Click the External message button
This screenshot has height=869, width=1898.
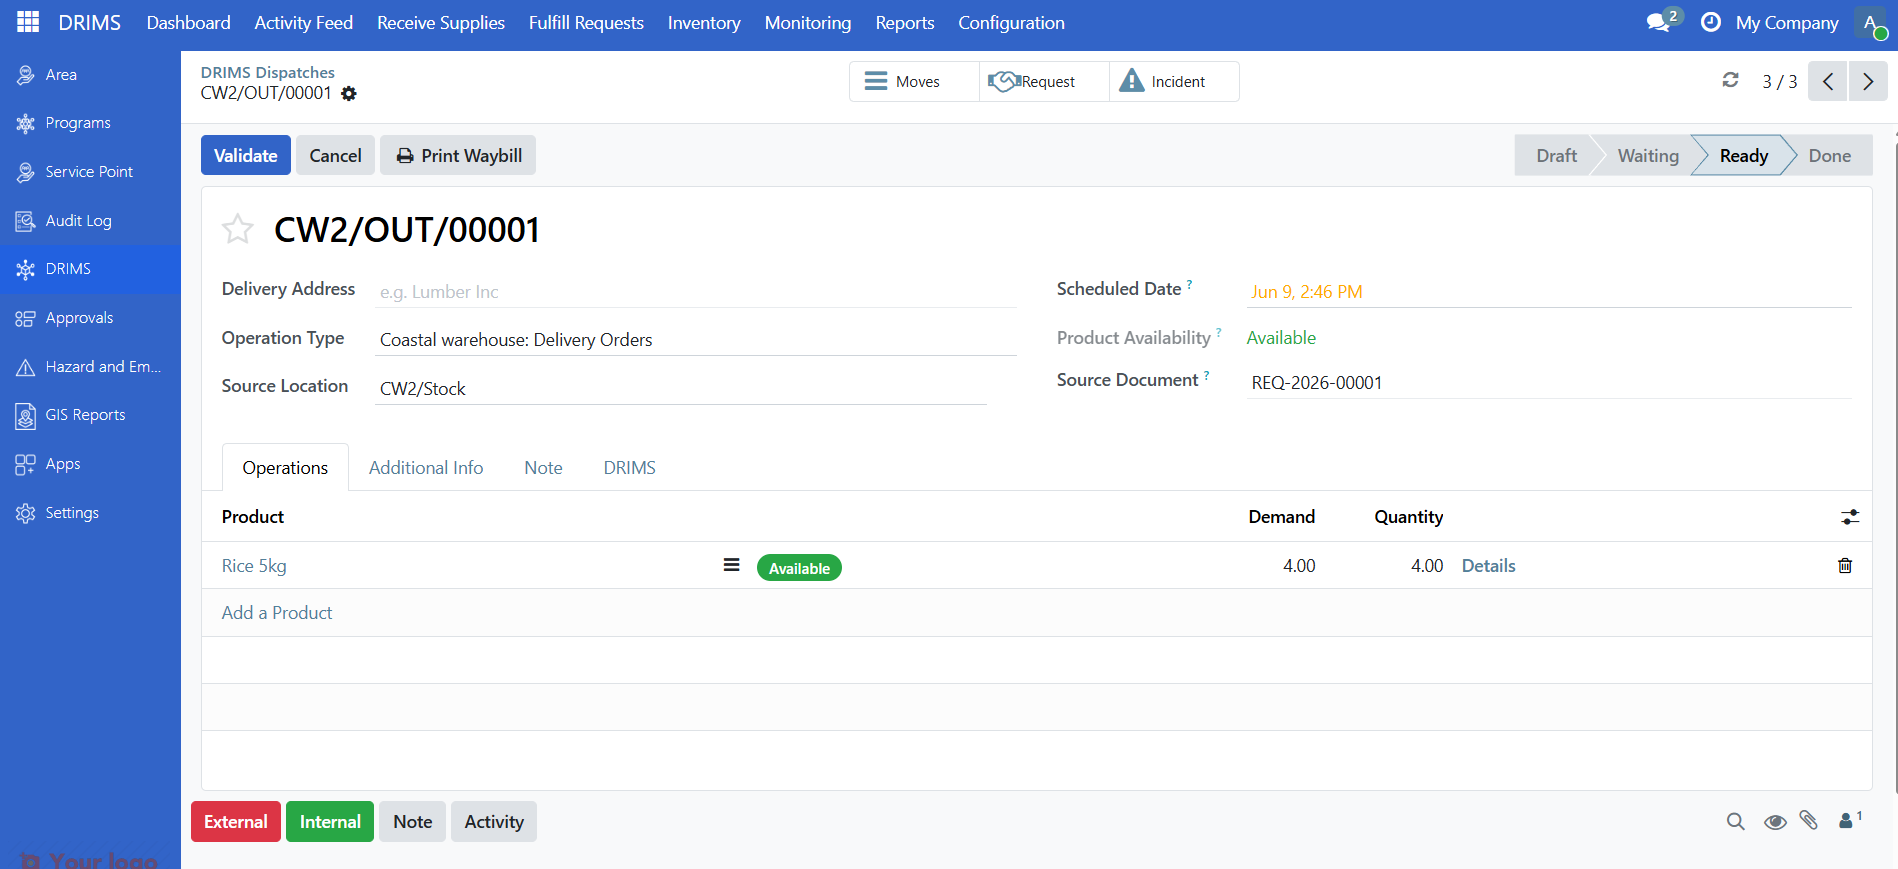[x=236, y=821]
